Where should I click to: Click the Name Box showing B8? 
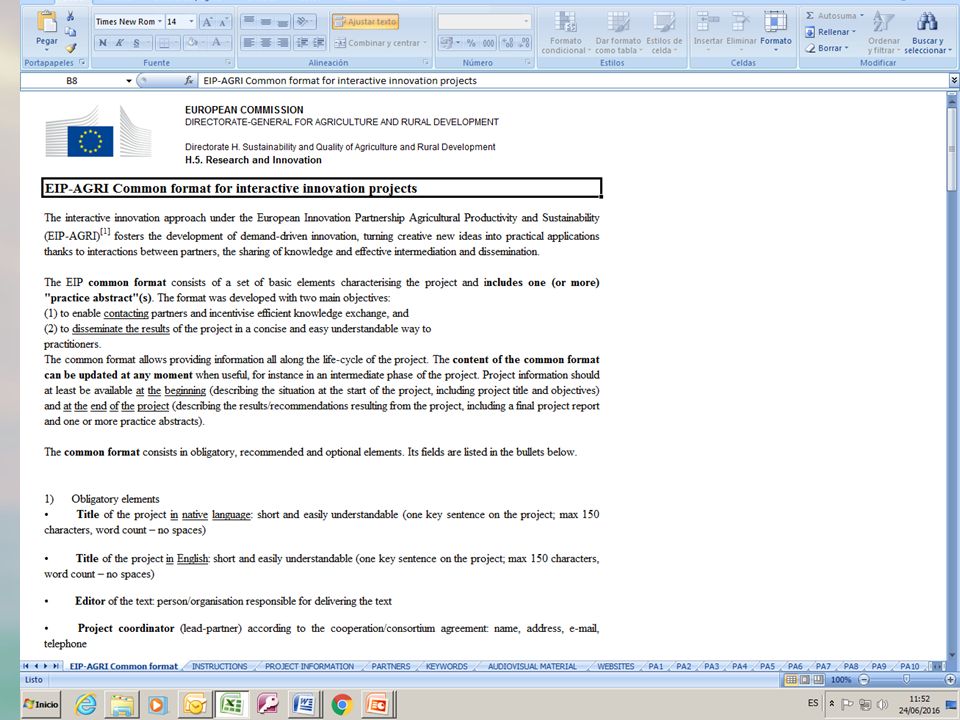(72, 80)
